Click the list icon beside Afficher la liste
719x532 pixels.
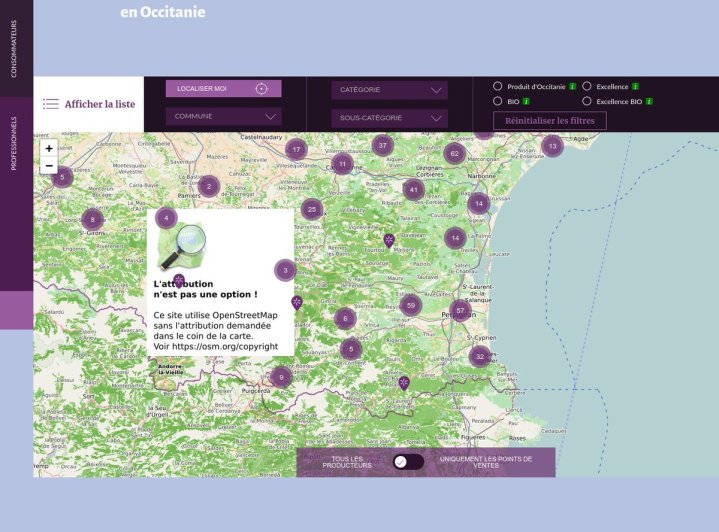(x=51, y=104)
